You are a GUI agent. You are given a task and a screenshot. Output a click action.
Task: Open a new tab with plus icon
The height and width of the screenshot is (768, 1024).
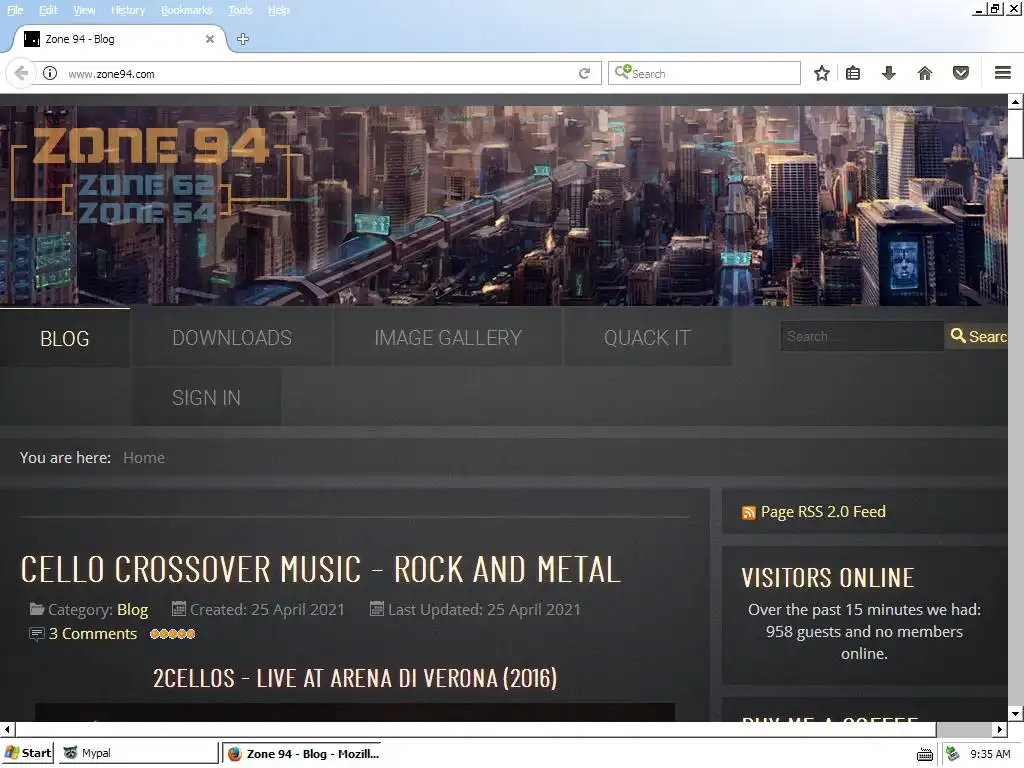[243, 39]
